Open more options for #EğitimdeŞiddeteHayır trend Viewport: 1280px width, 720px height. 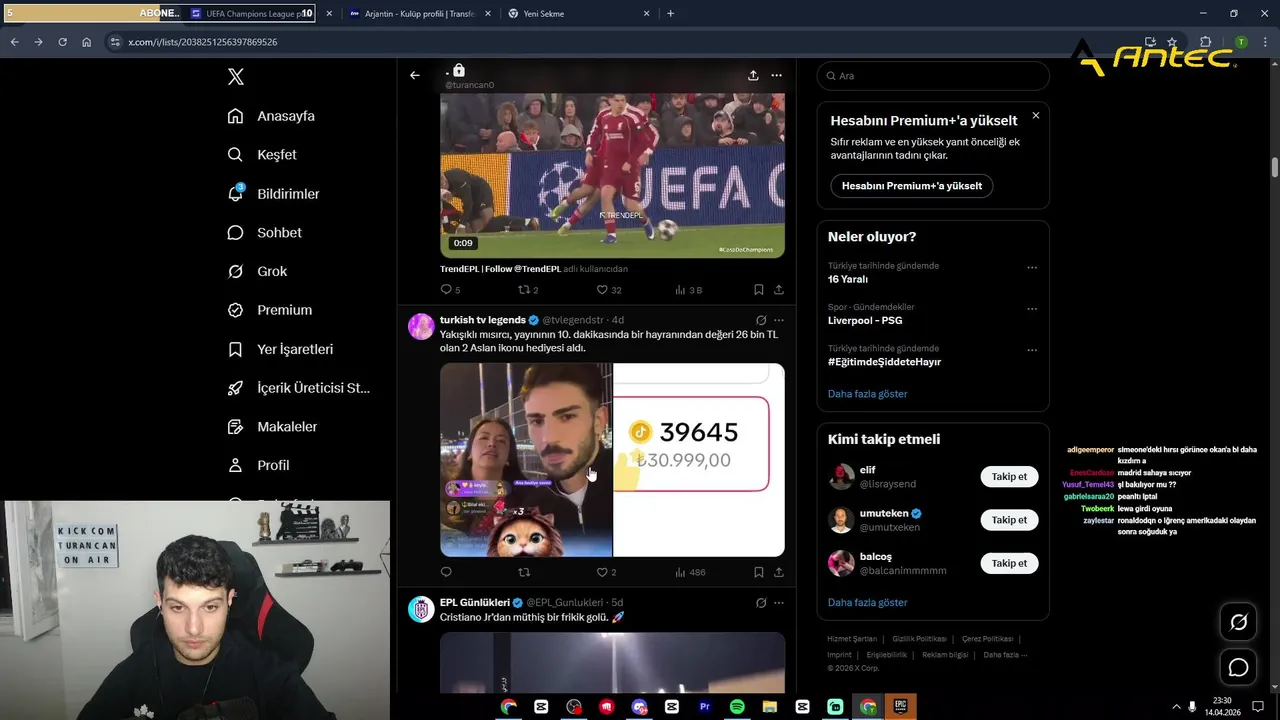1032,350
